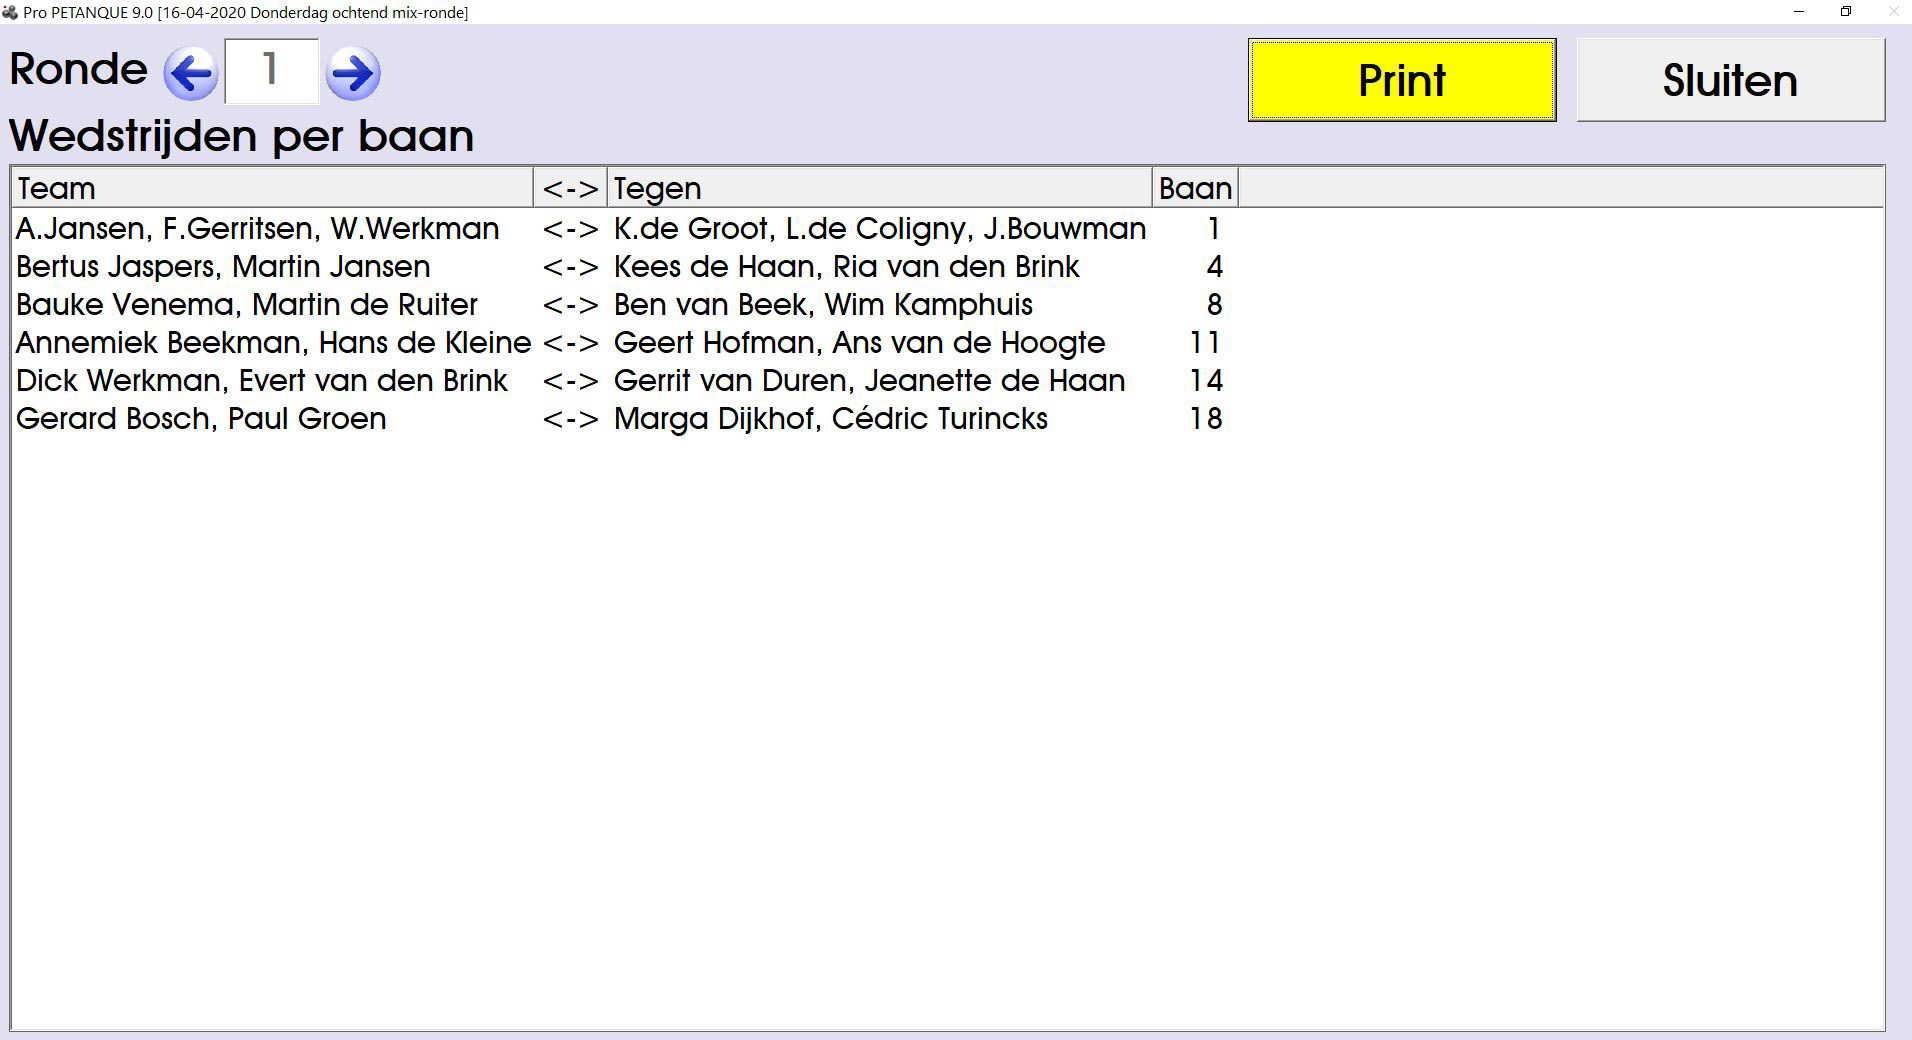The width and height of the screenshot is (1912, 1040).
Task: Click the Baan column header
Action: point(1195,188)
